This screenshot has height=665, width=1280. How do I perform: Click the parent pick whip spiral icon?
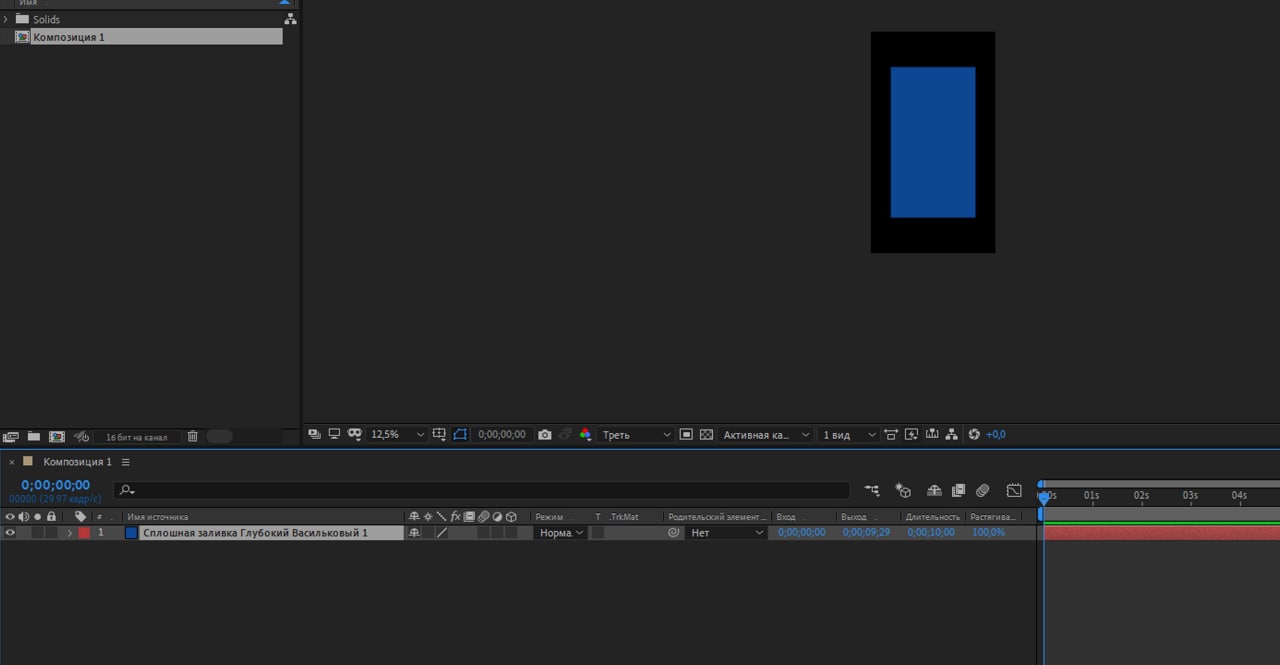[x=674, y=533]
